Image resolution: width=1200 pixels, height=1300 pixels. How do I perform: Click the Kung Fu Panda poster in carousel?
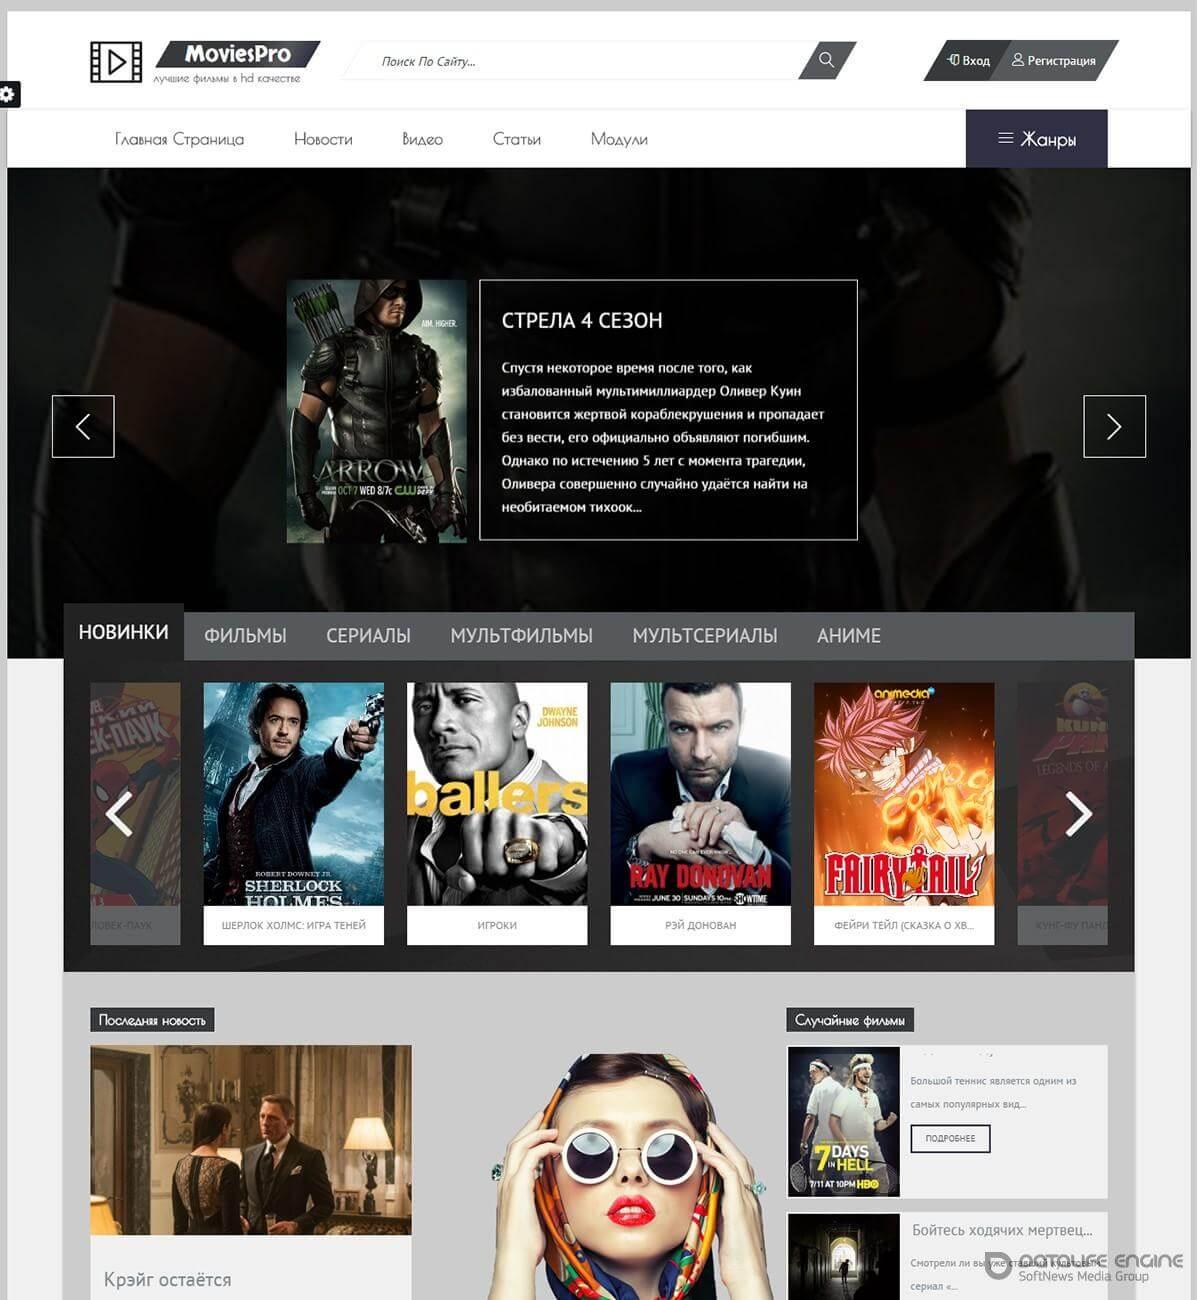pos(1062,795)
